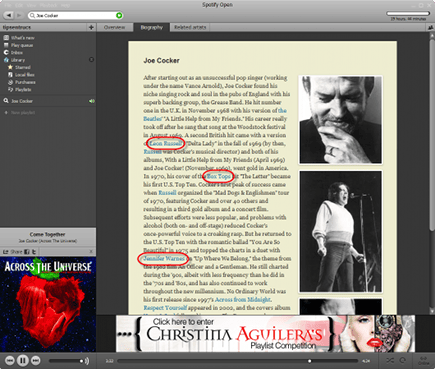Toggle shuffle mode
Viewport: 435px width, 369px height.
[x=390, y=361]
